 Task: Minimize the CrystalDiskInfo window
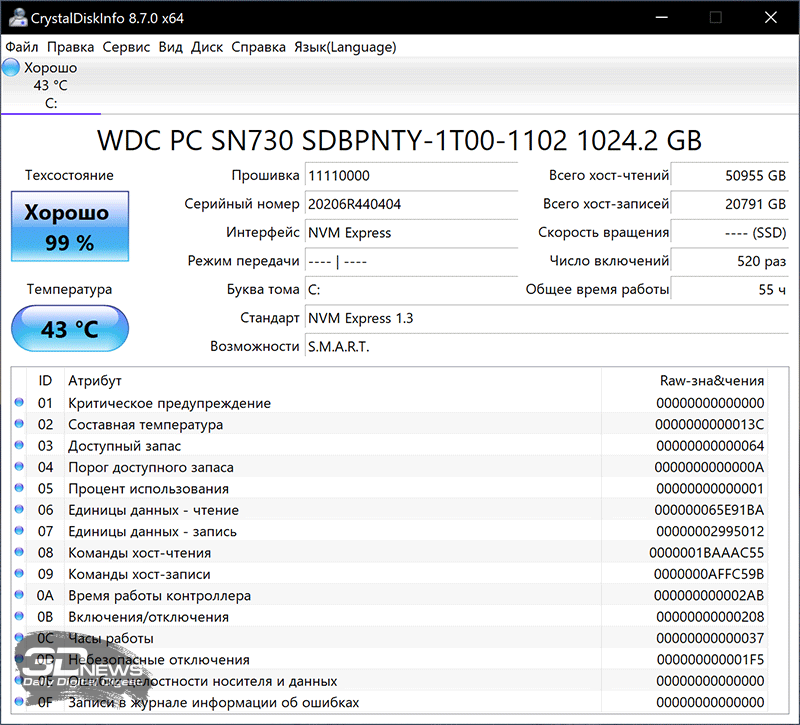[662, 17]
